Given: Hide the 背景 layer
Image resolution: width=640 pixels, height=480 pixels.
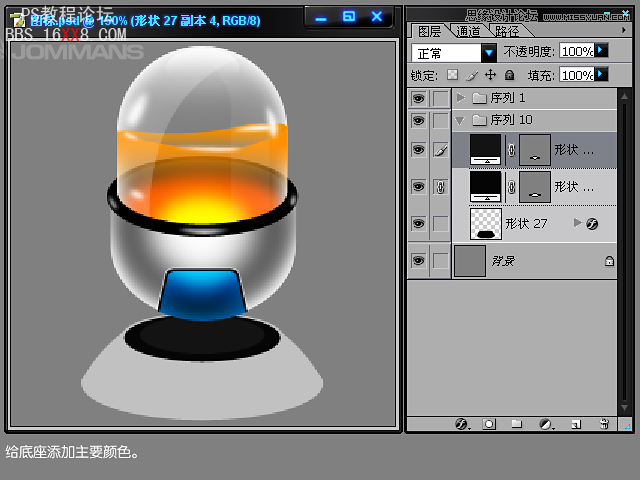Looking at the screenshot, I should click(x=418, y=261).
